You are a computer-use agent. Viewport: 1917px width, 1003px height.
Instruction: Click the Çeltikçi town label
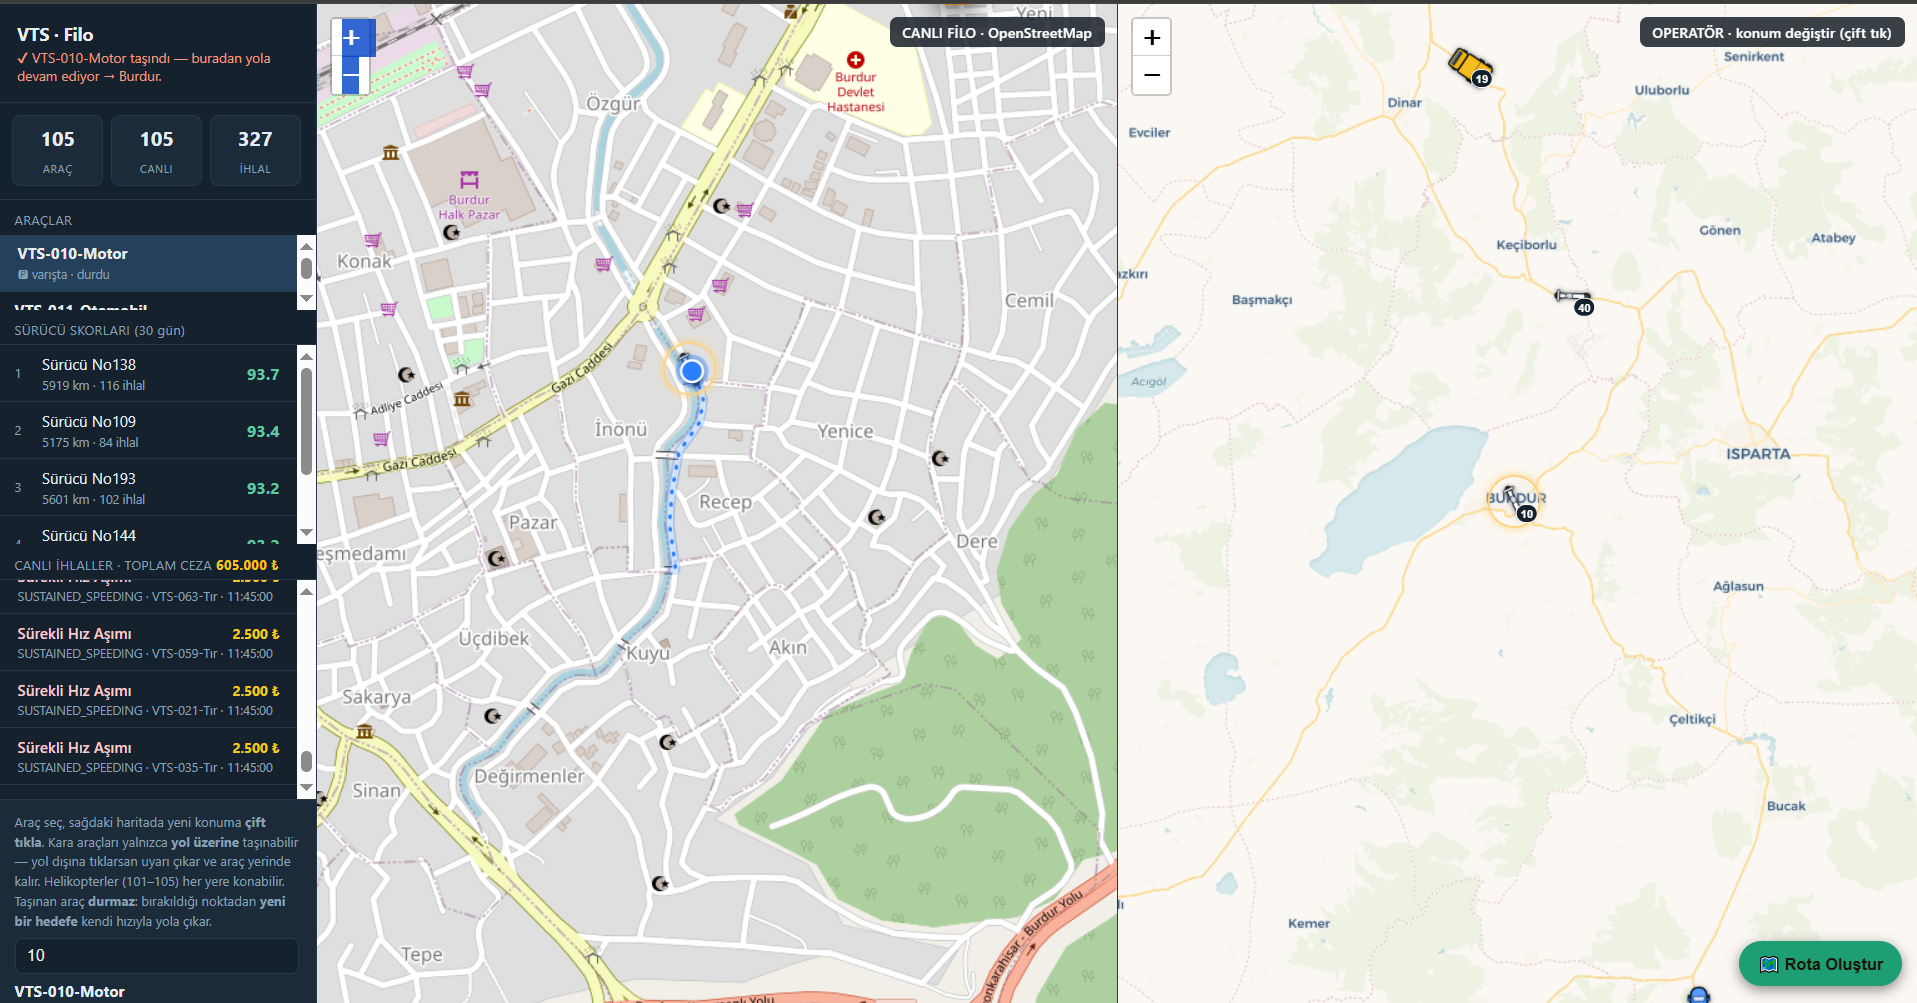(1692, 719)
